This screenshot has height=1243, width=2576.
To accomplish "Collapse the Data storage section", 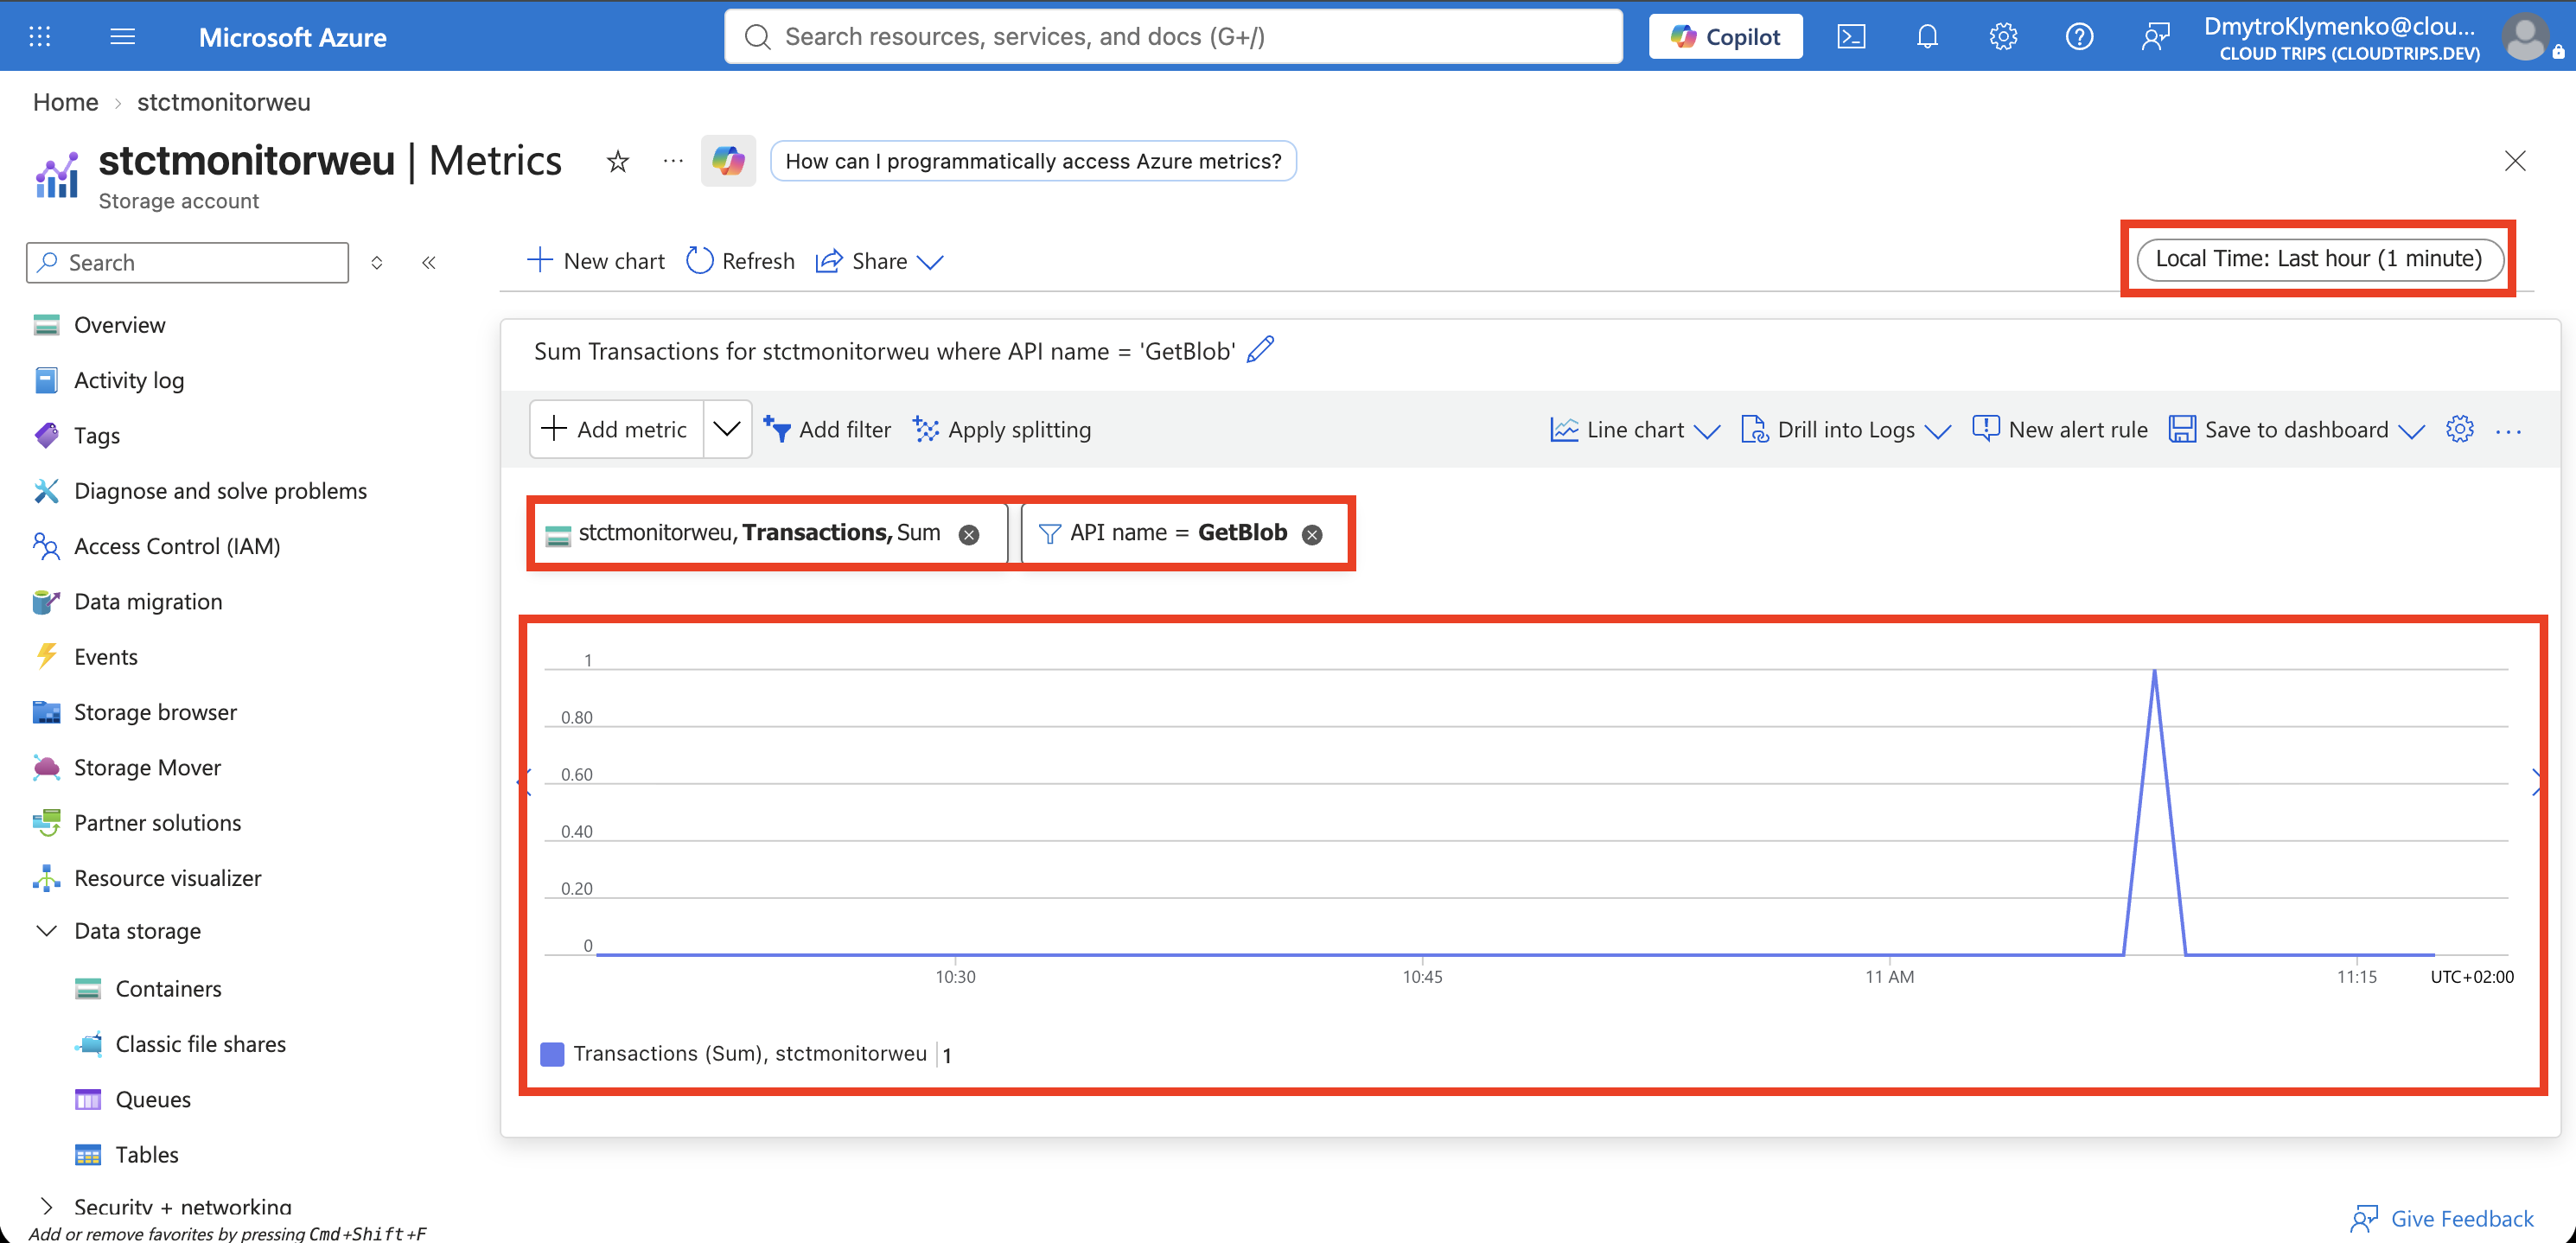I will click(x=46, y=930).
